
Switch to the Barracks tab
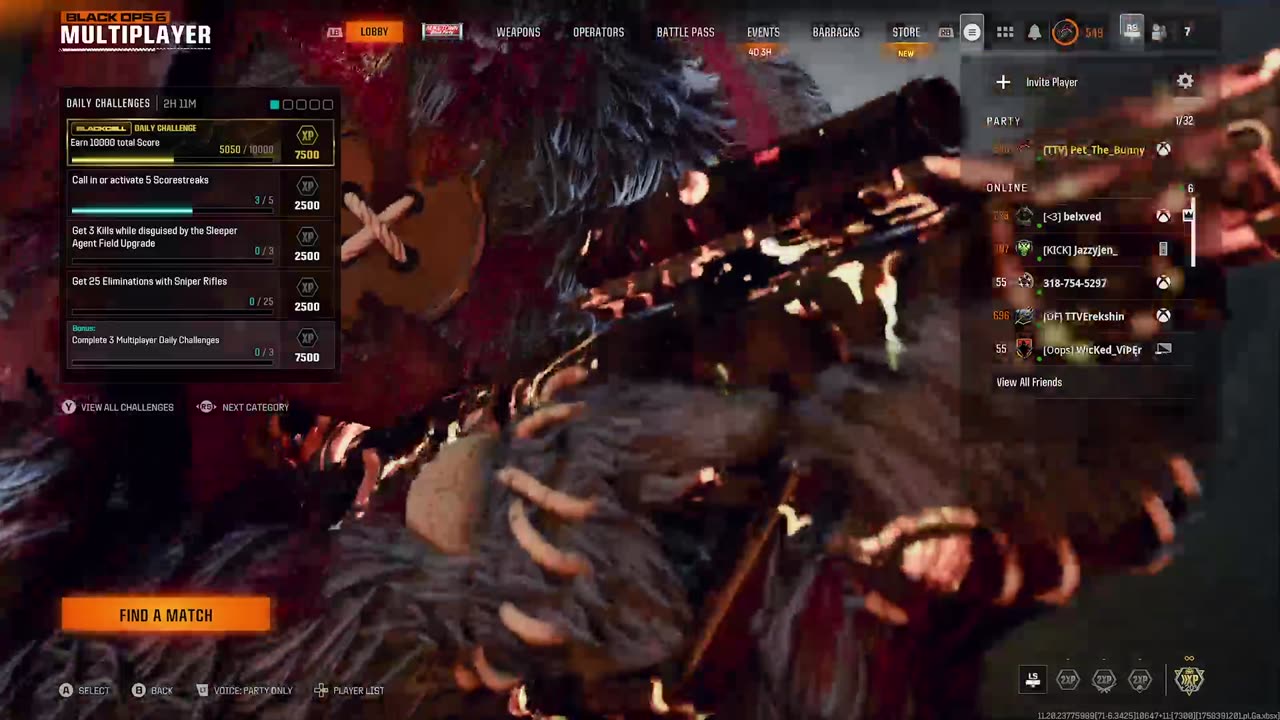[836, 32]
